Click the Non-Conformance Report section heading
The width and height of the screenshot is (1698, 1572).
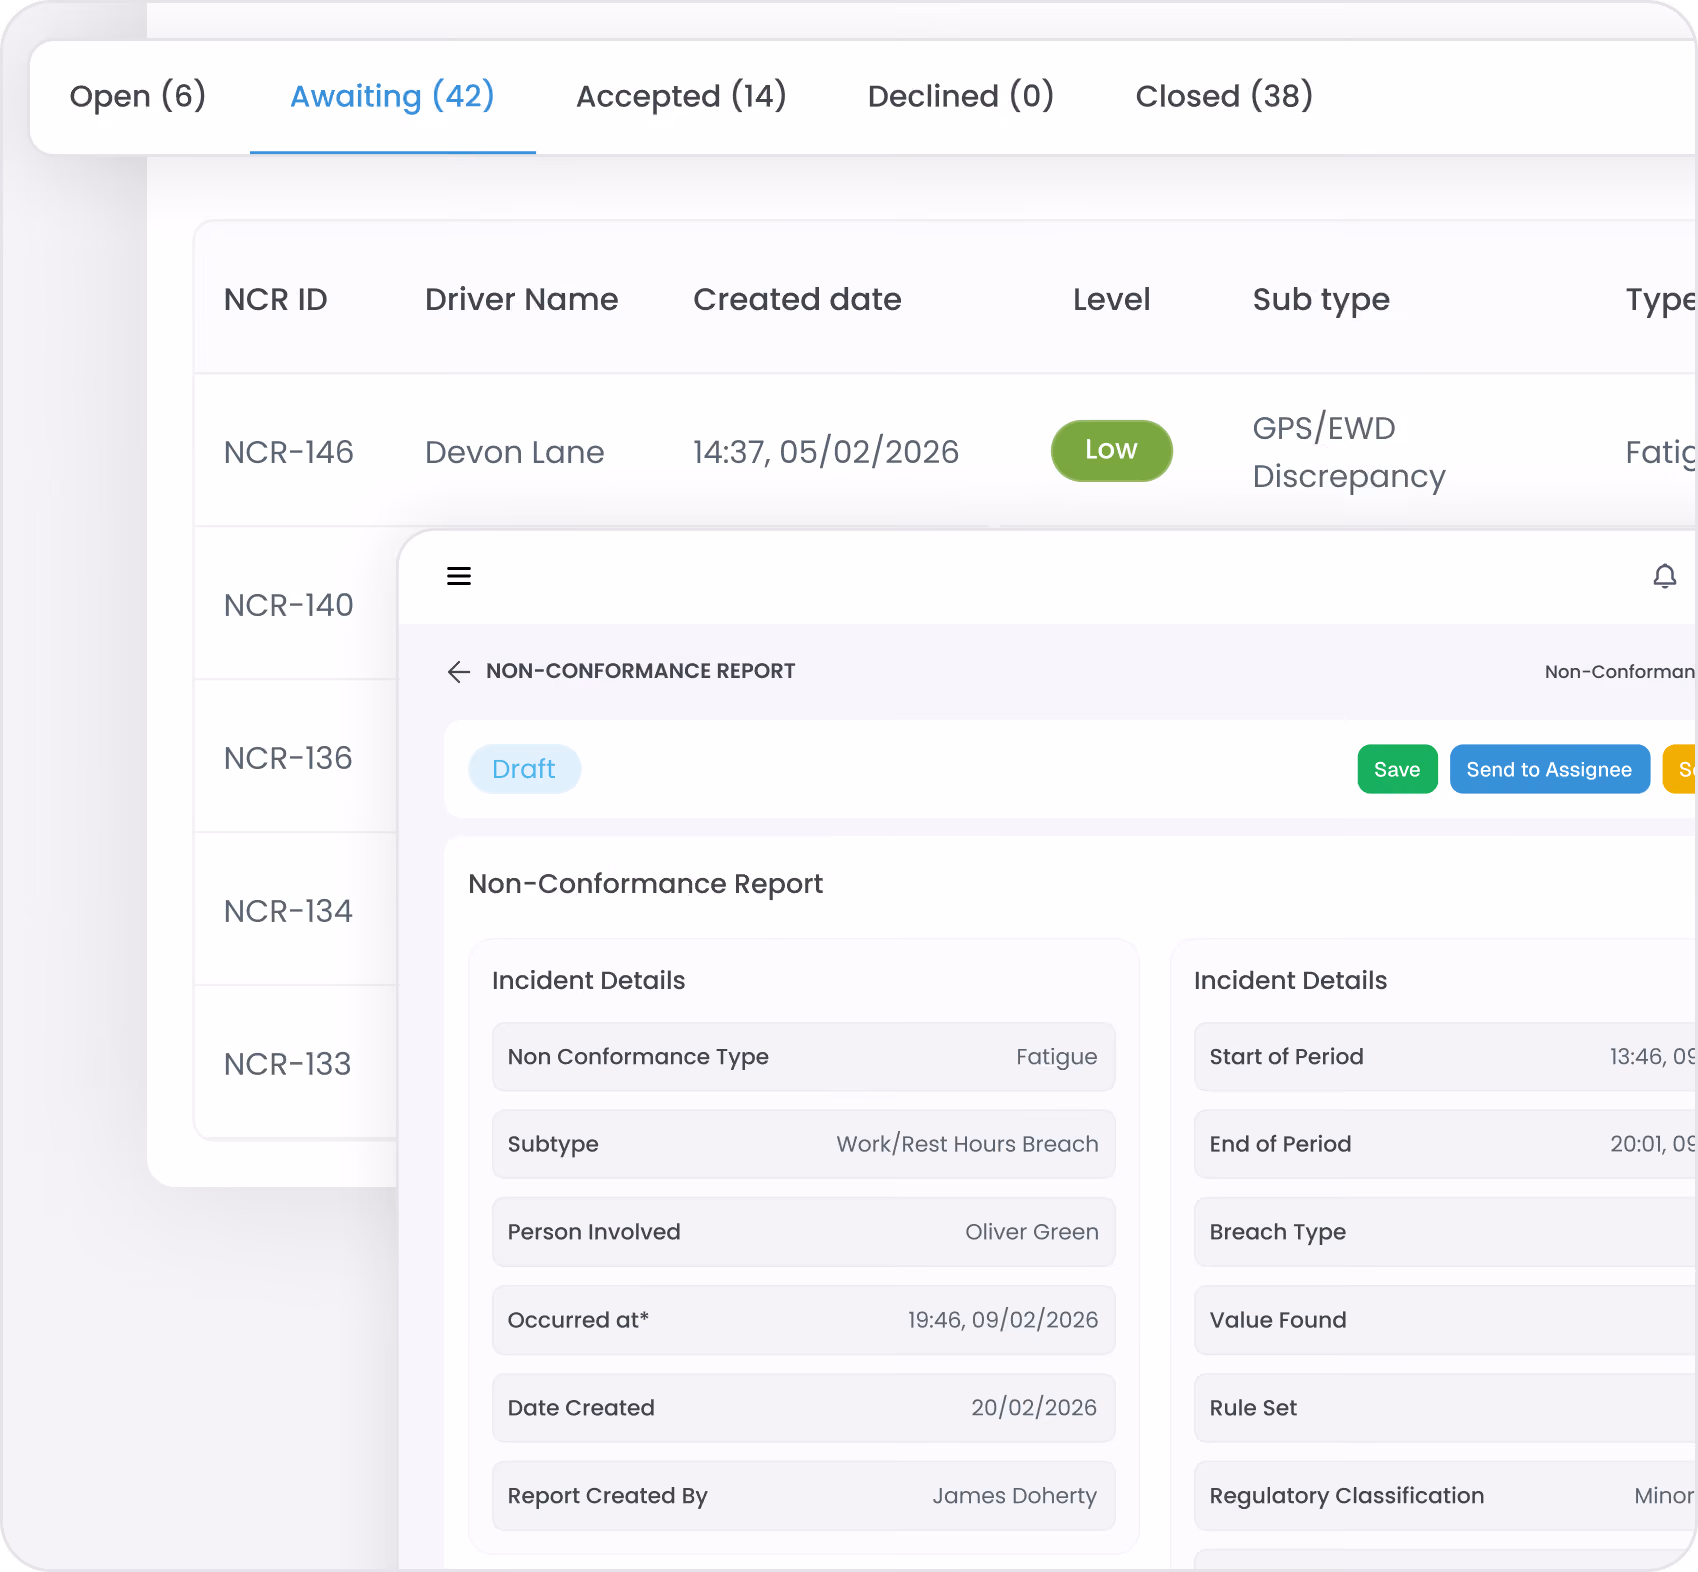coord(645,884)
